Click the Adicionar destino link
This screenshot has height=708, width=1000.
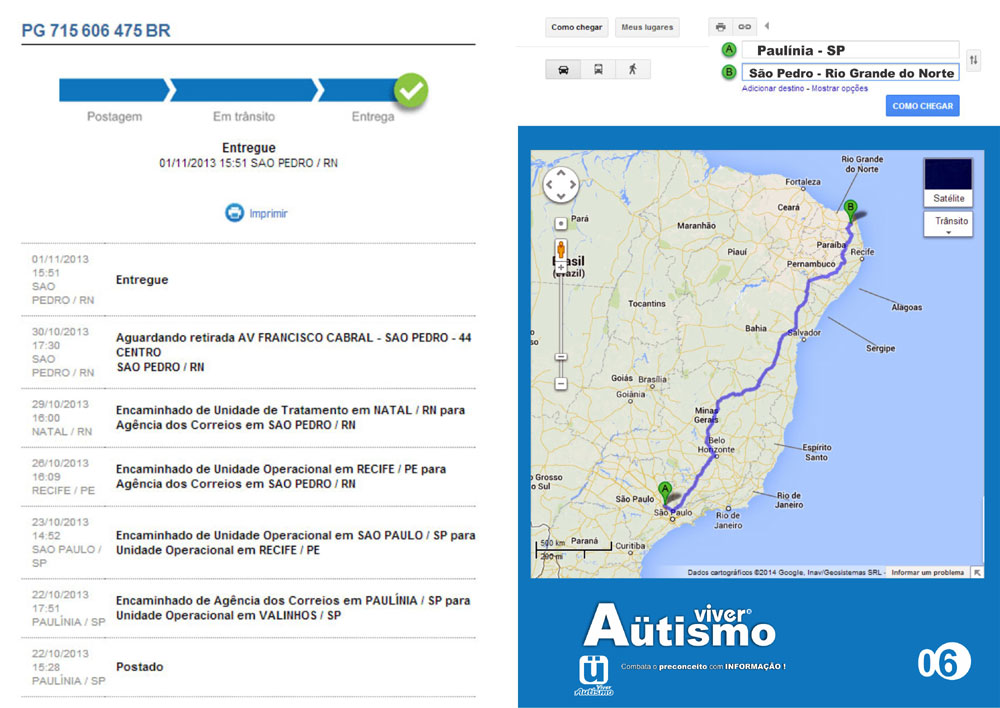pos(773,88)
